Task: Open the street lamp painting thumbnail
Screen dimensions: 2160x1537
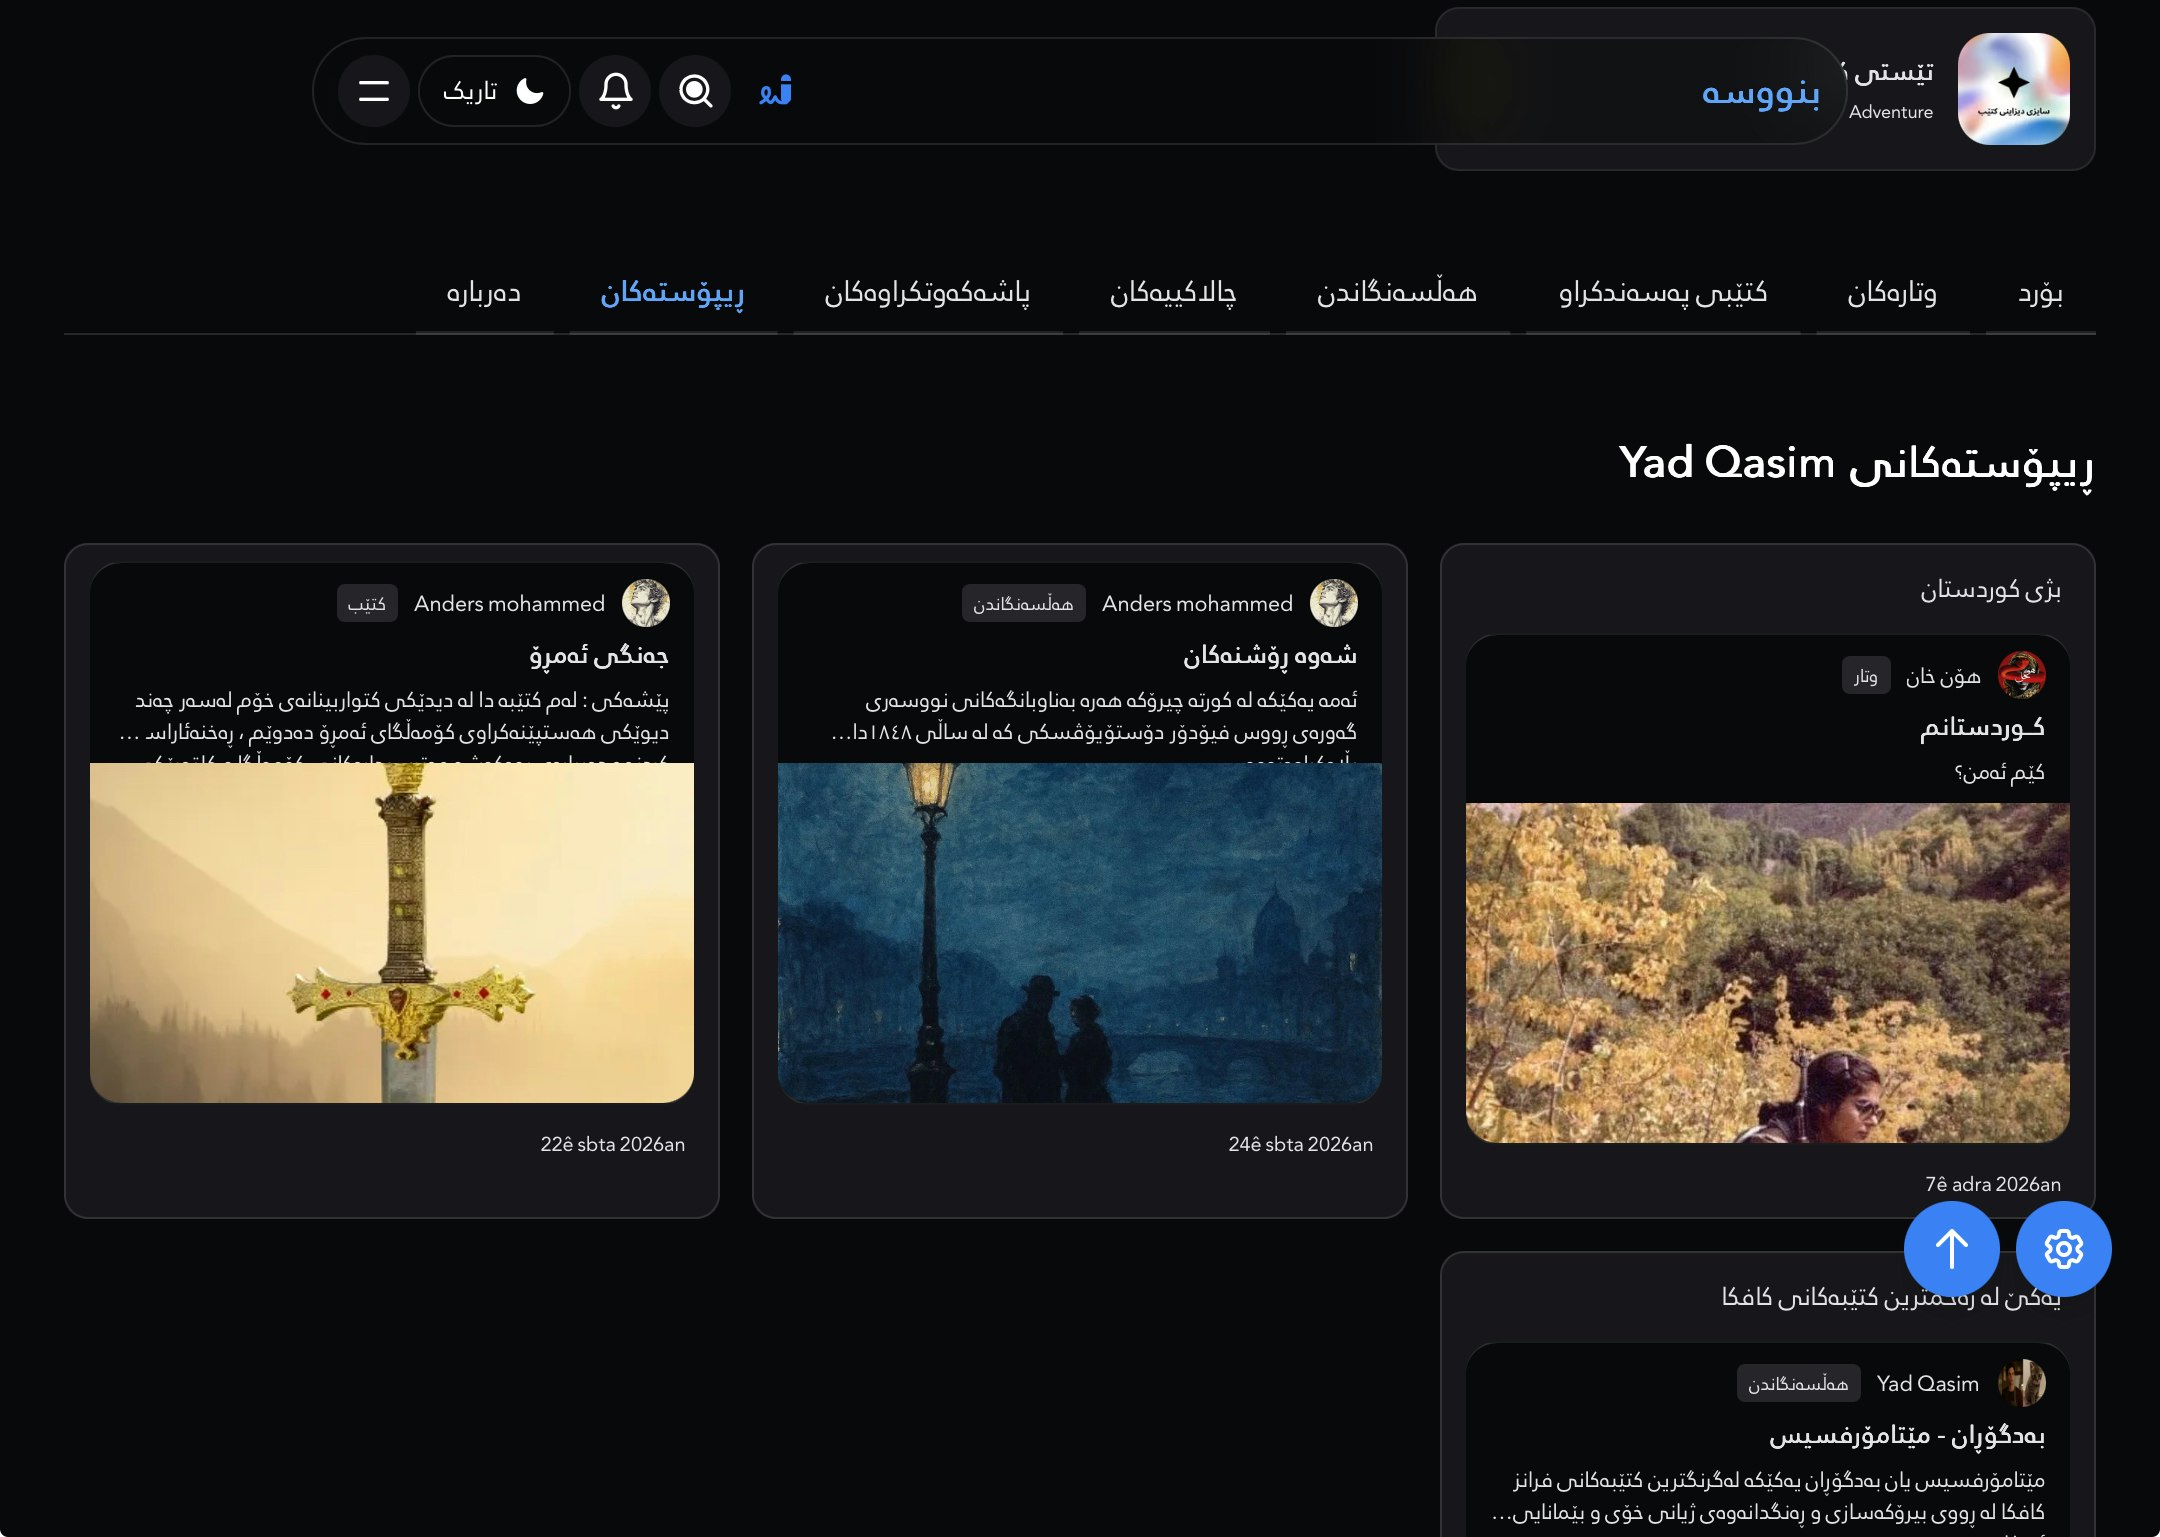Action: [x=1080, y=932]
